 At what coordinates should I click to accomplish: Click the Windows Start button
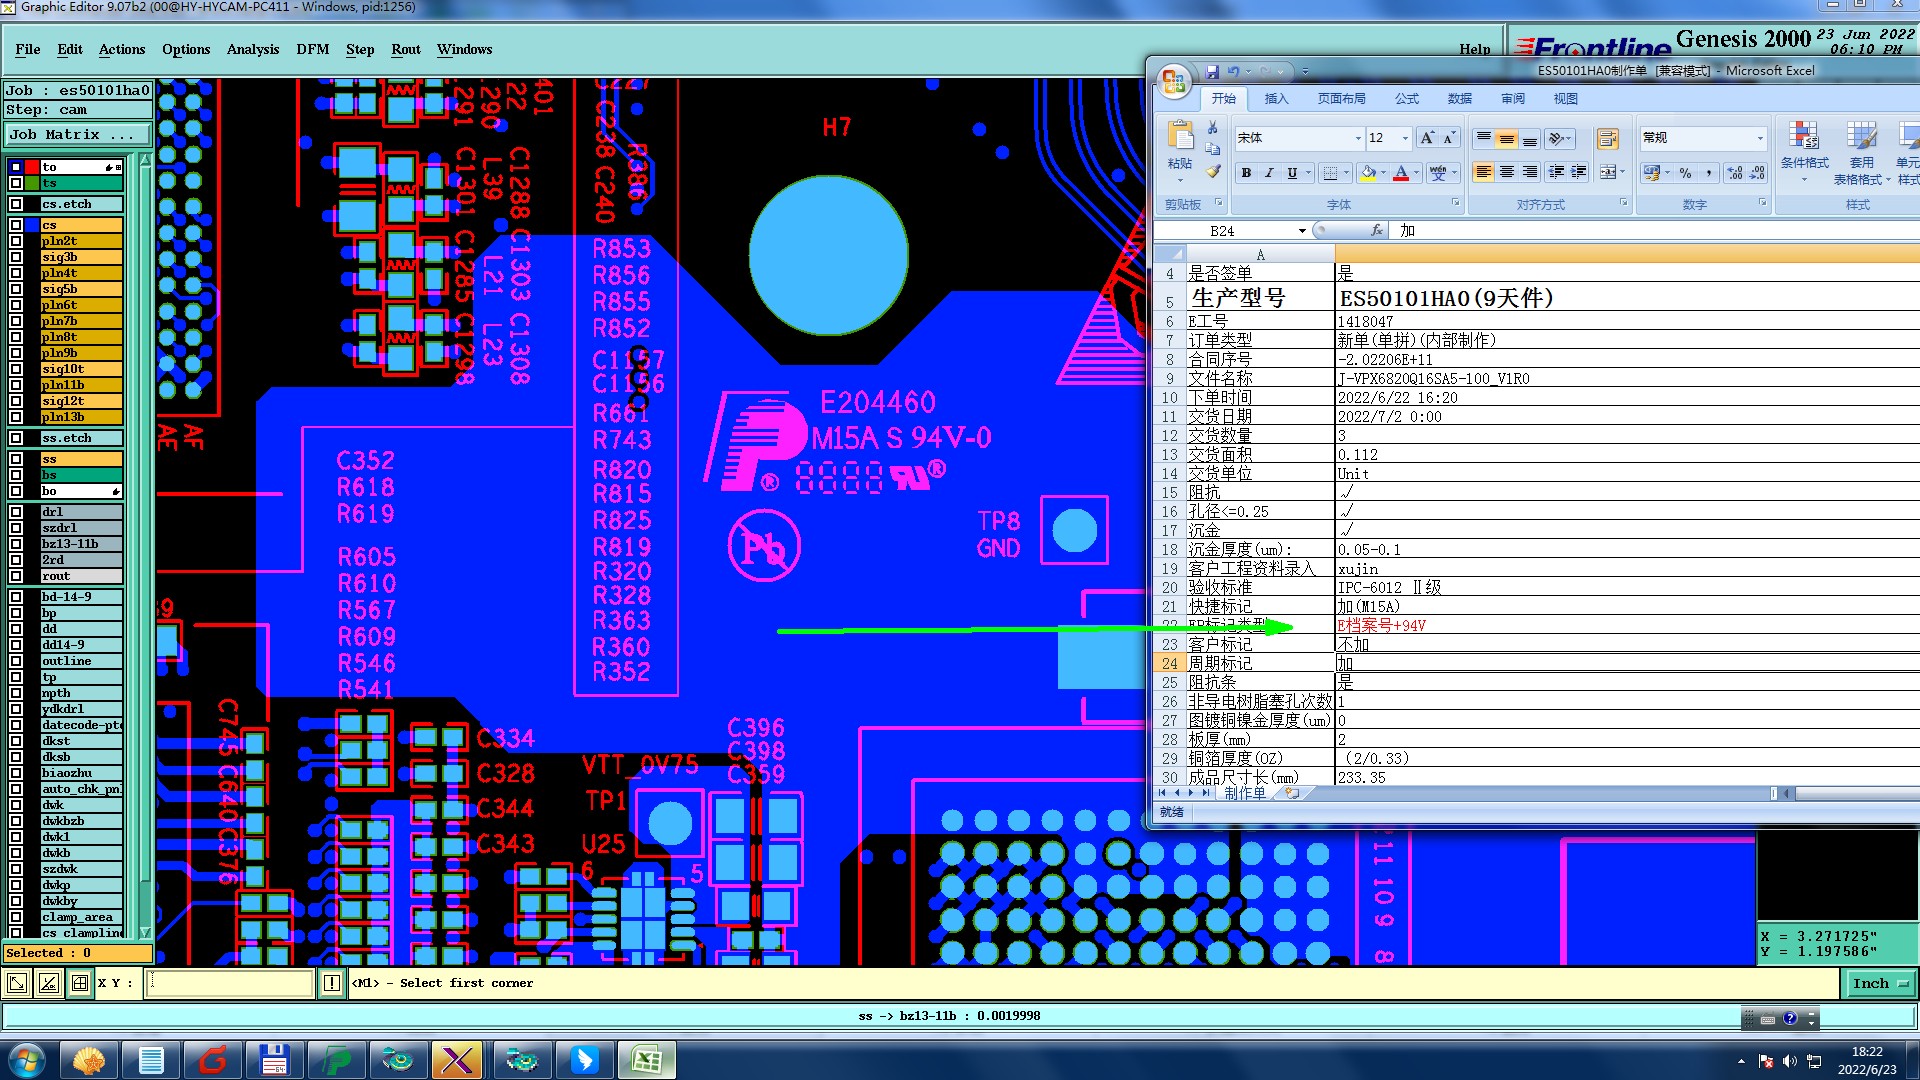coord(27,1060)
